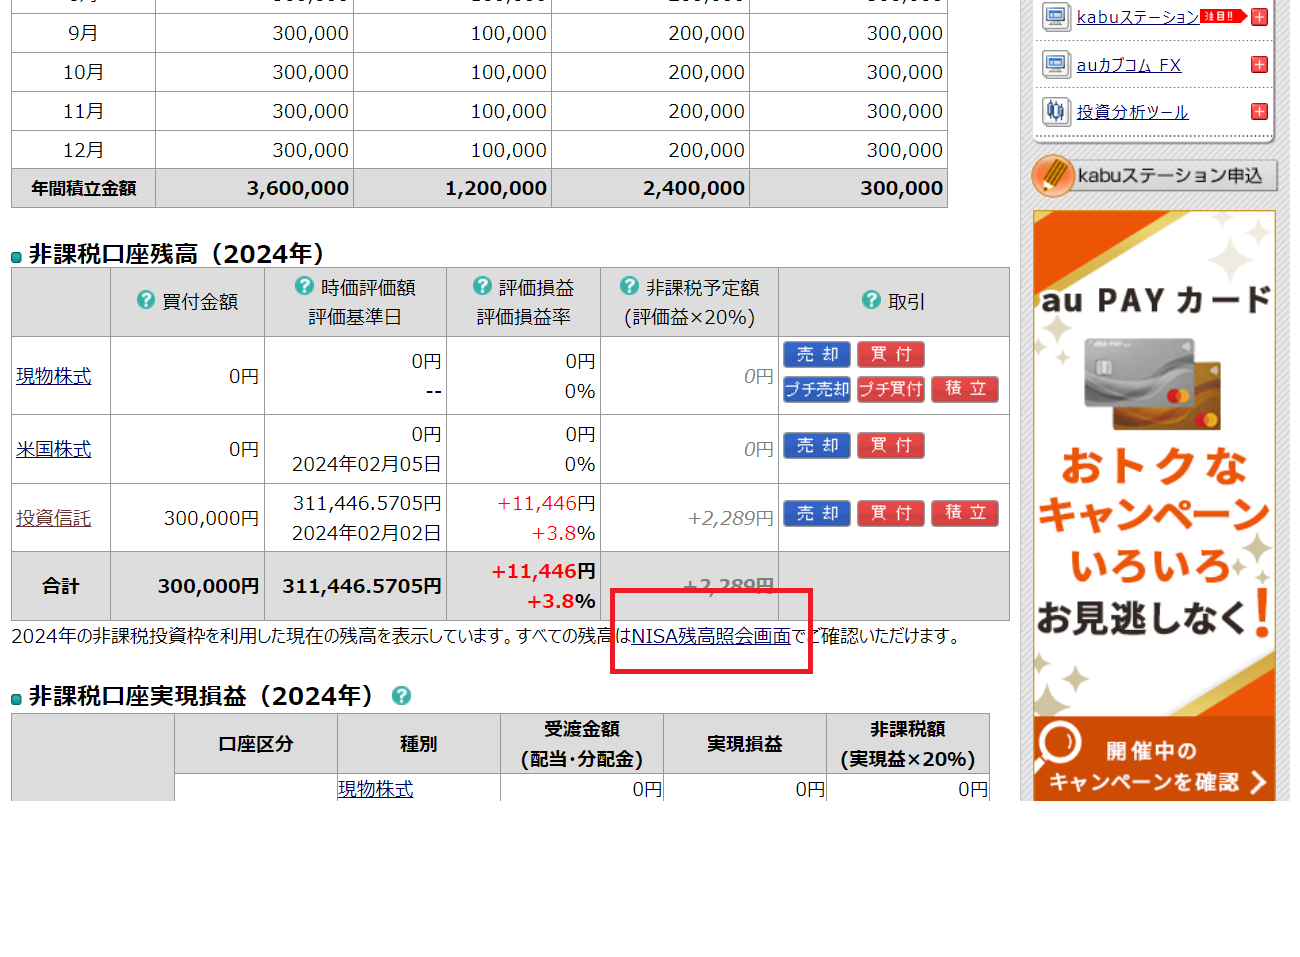This screenshot has width=1300, height=957.
Task: Open the 米国株式 link
Action: 54,449
